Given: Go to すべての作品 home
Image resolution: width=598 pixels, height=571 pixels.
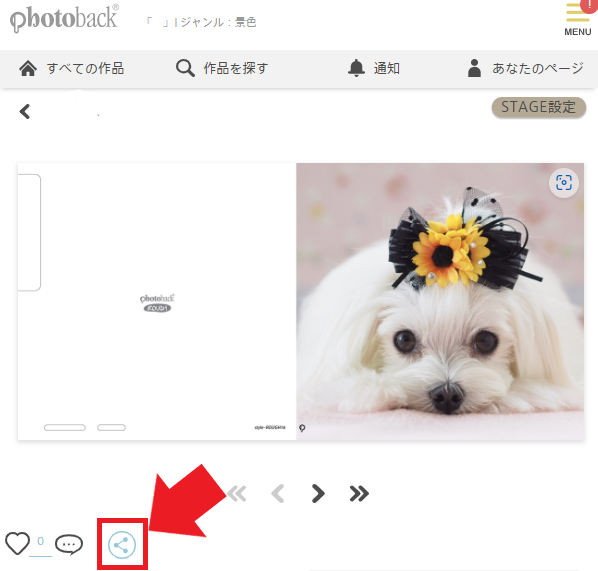Looking at the screenshot, I should 72,69.
